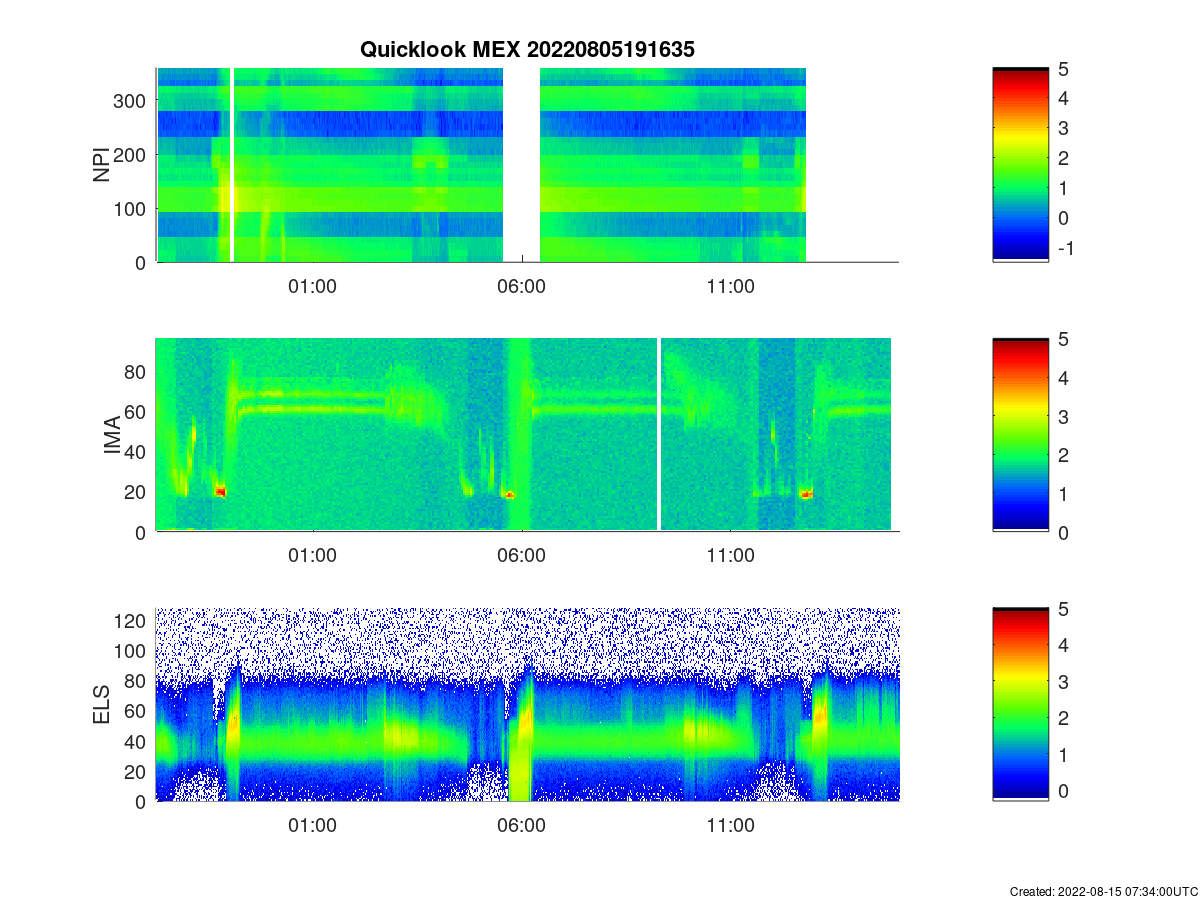Click the 5 value on IMA colorbar
Image resolution: width=1200 pixels, height=900 pixels.
pos(1064,339)
